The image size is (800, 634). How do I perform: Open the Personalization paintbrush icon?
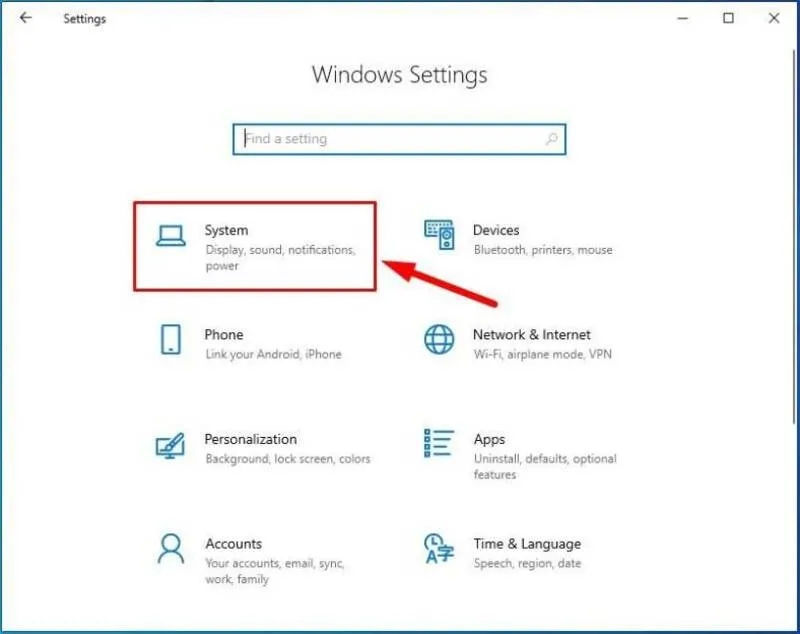170,445
